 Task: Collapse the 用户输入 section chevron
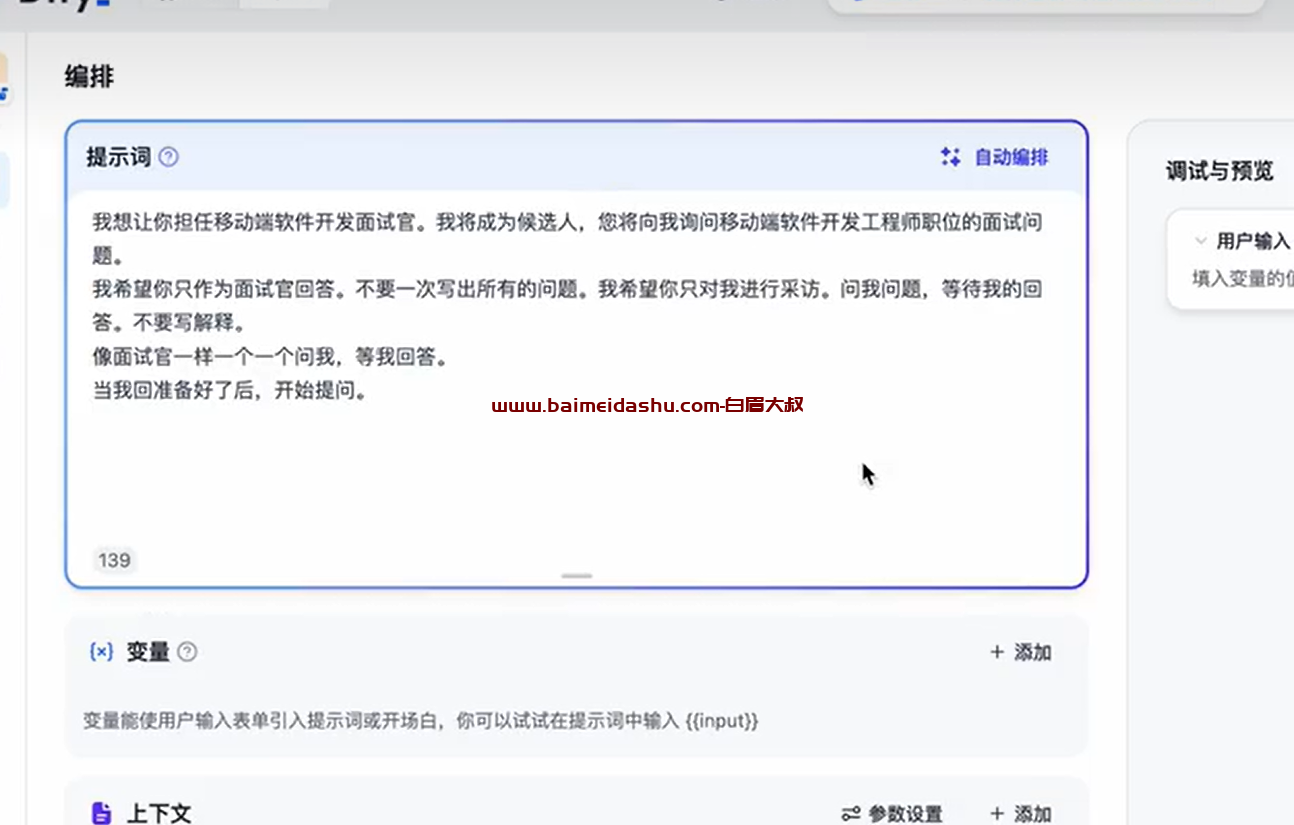click(1200, 241)
